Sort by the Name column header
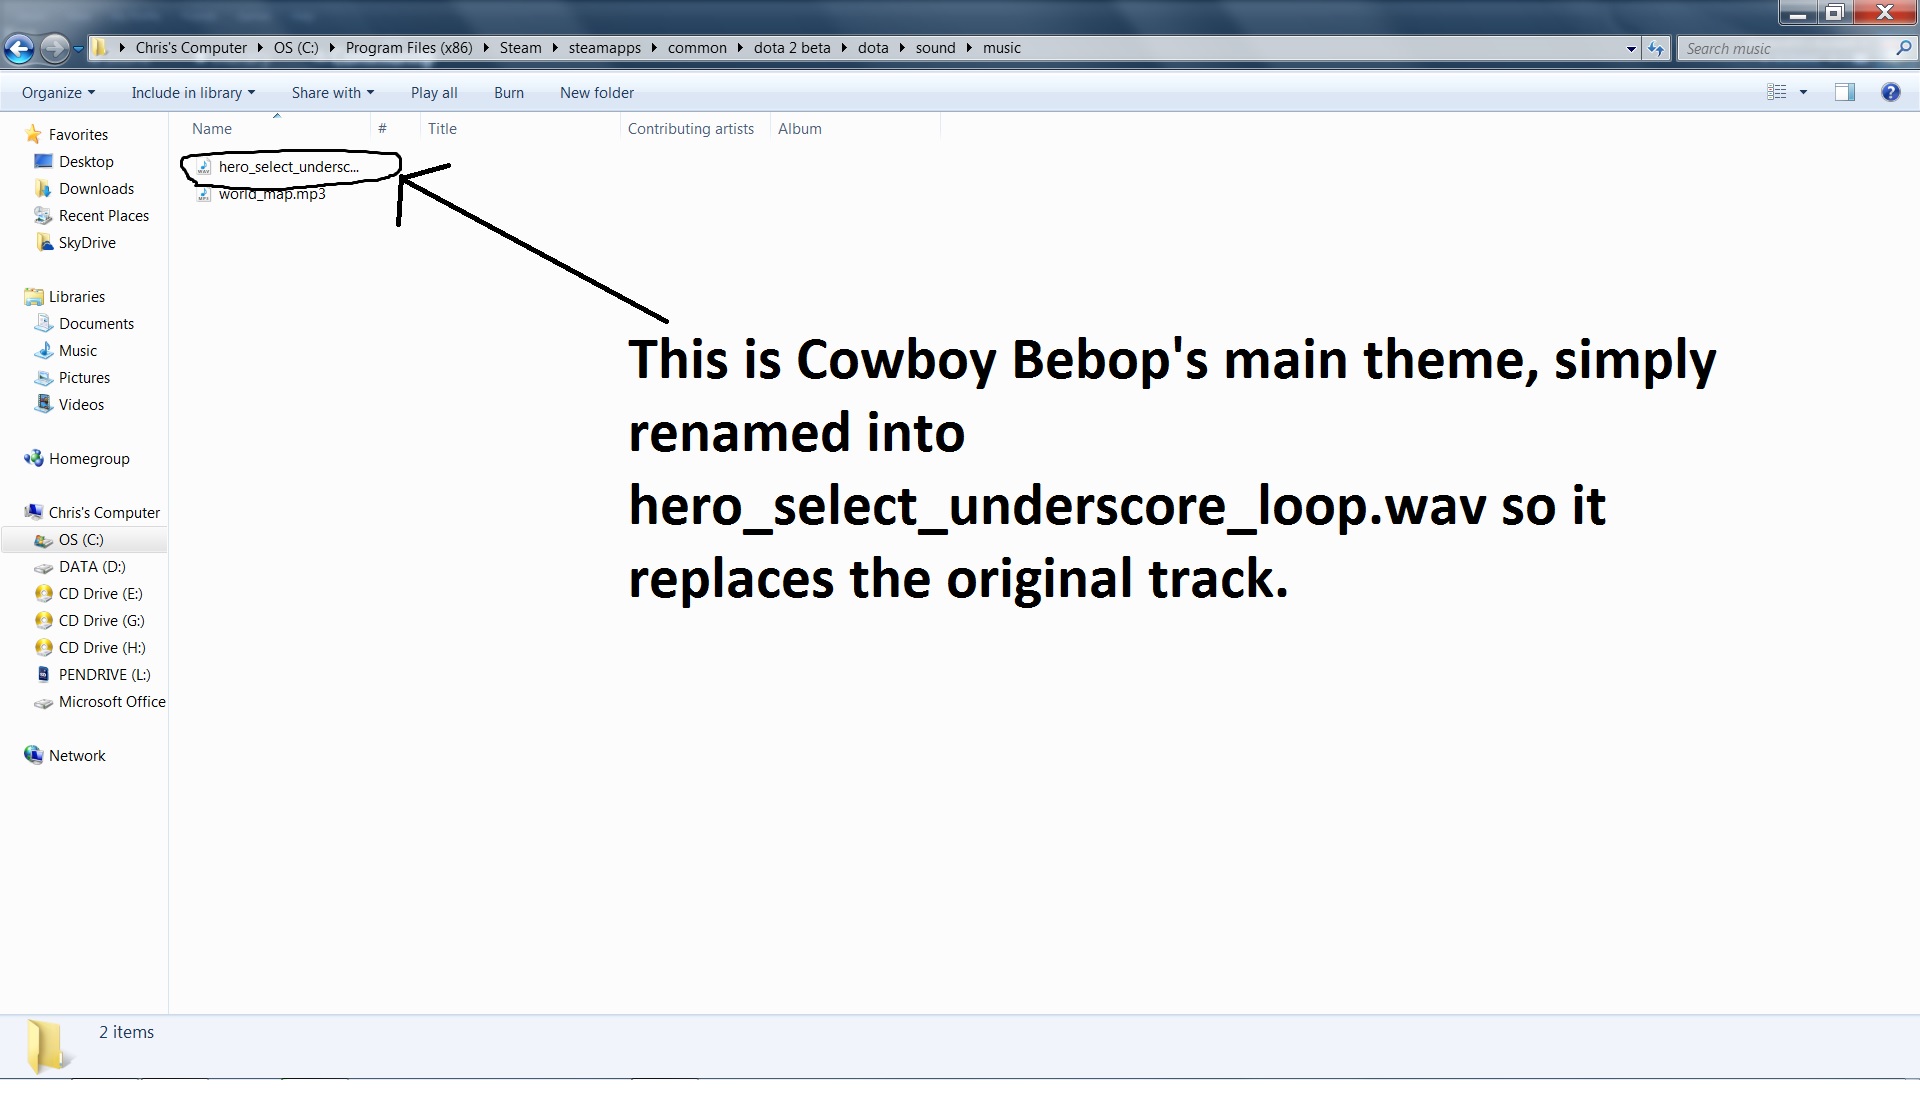 click(x=212, y=129)
